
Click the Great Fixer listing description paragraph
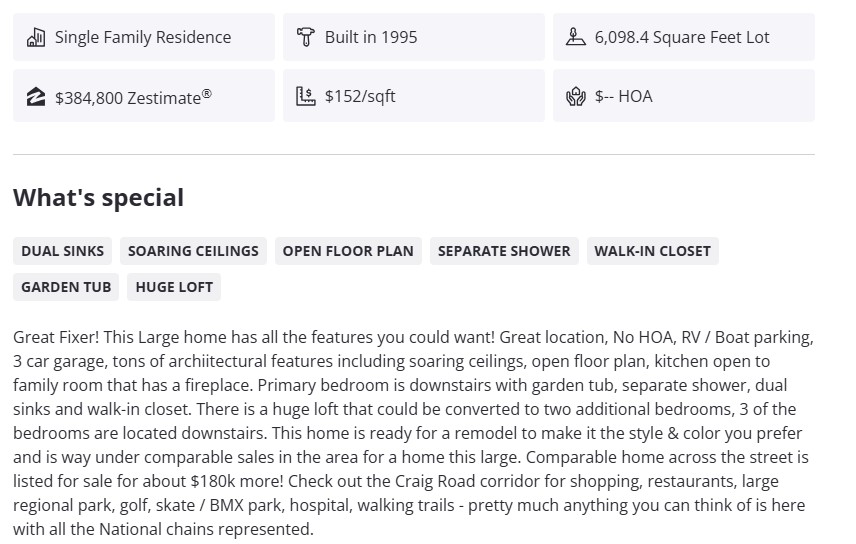(x=413, y=433)
